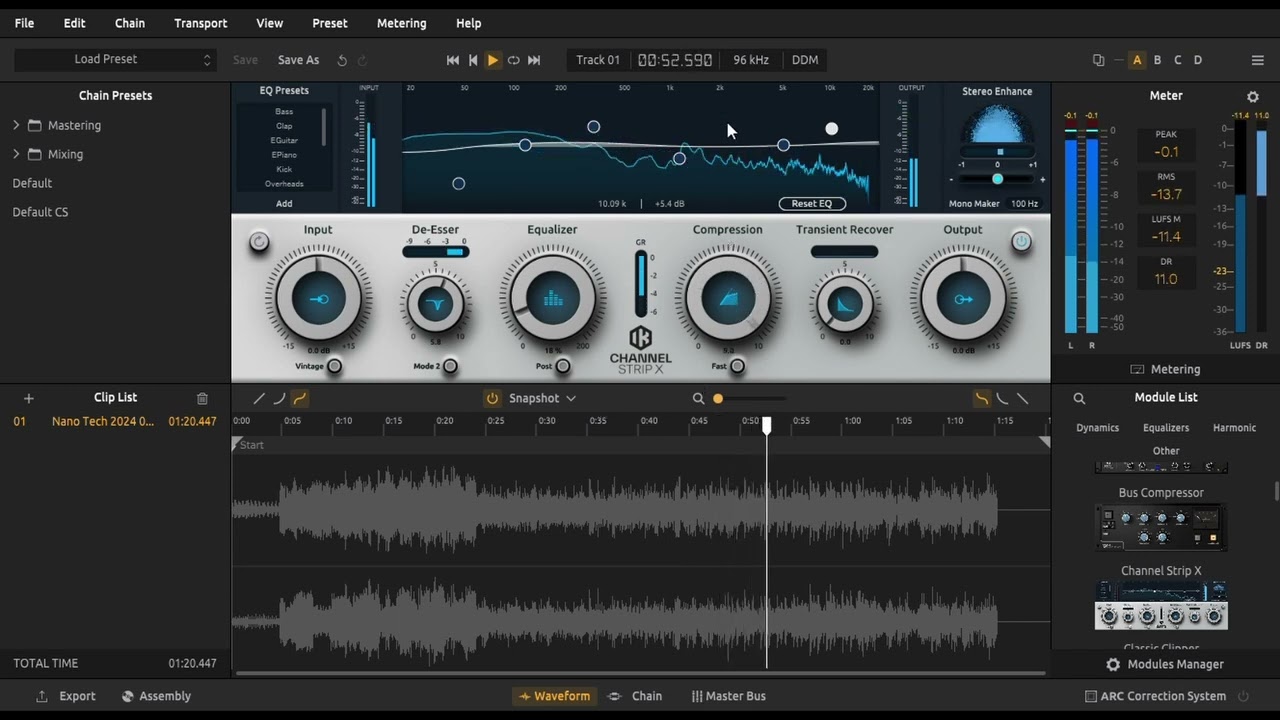Click the Export button

click(66, 696)
